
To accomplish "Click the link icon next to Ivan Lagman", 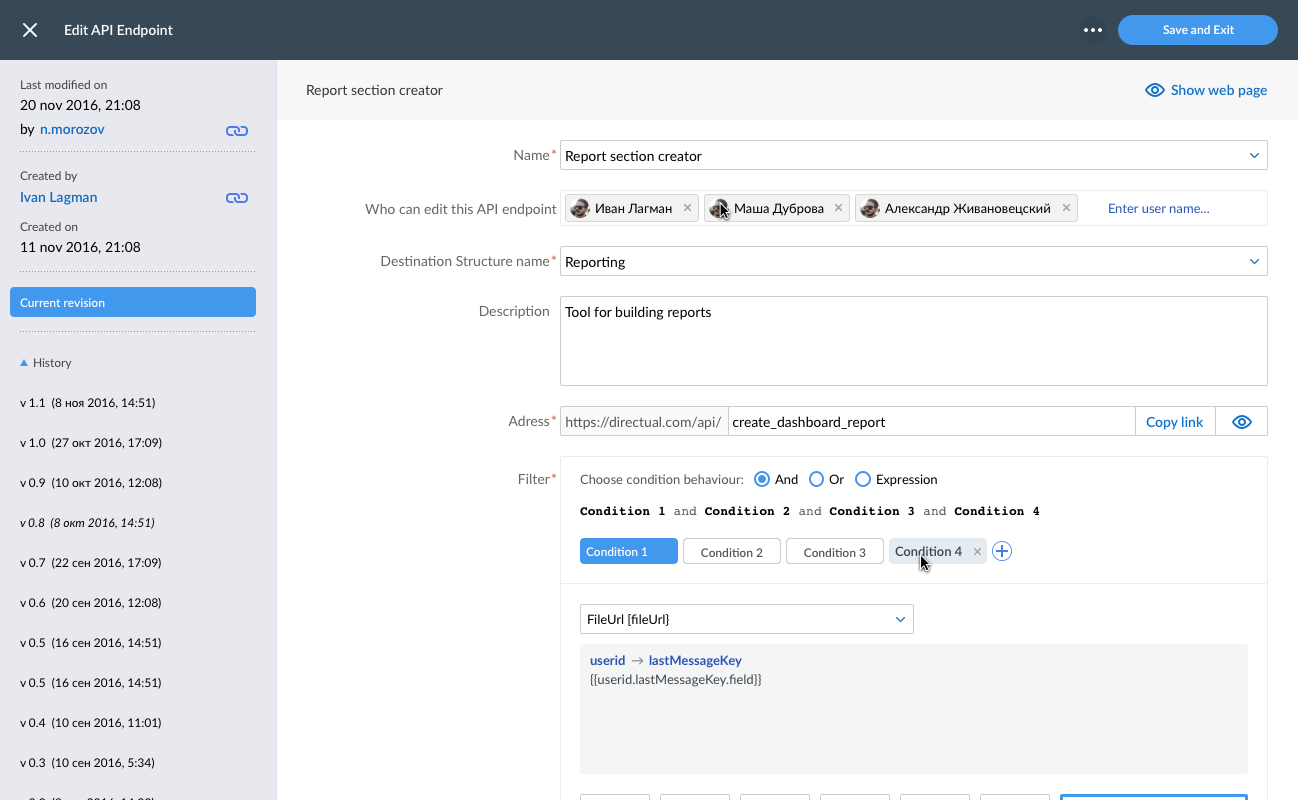I will click(x=237, y=198).
